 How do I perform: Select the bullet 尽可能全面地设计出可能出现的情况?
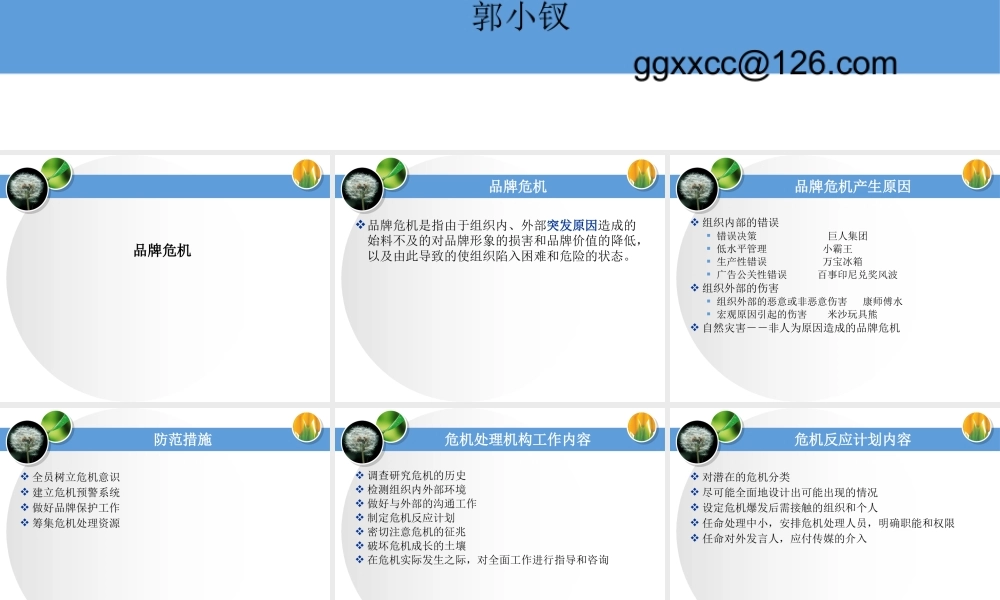click(x=790, y=492)
